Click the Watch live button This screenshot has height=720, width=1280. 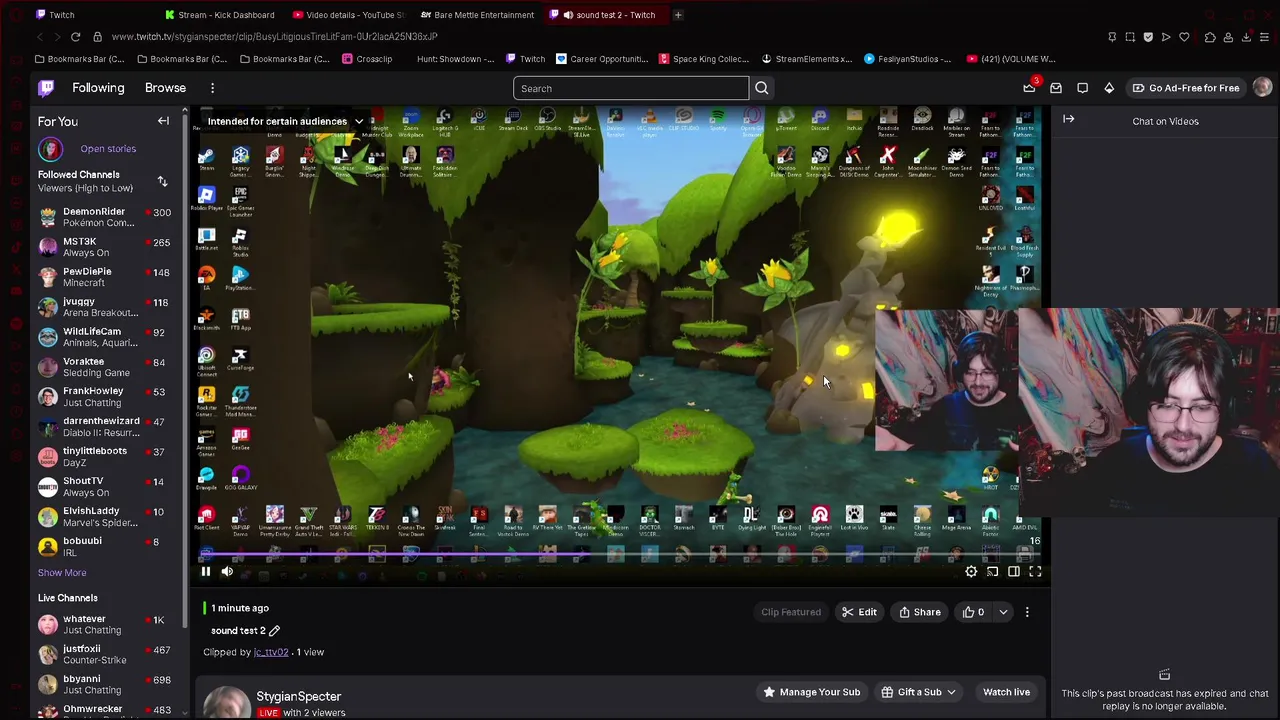(x=1006, y=692)
